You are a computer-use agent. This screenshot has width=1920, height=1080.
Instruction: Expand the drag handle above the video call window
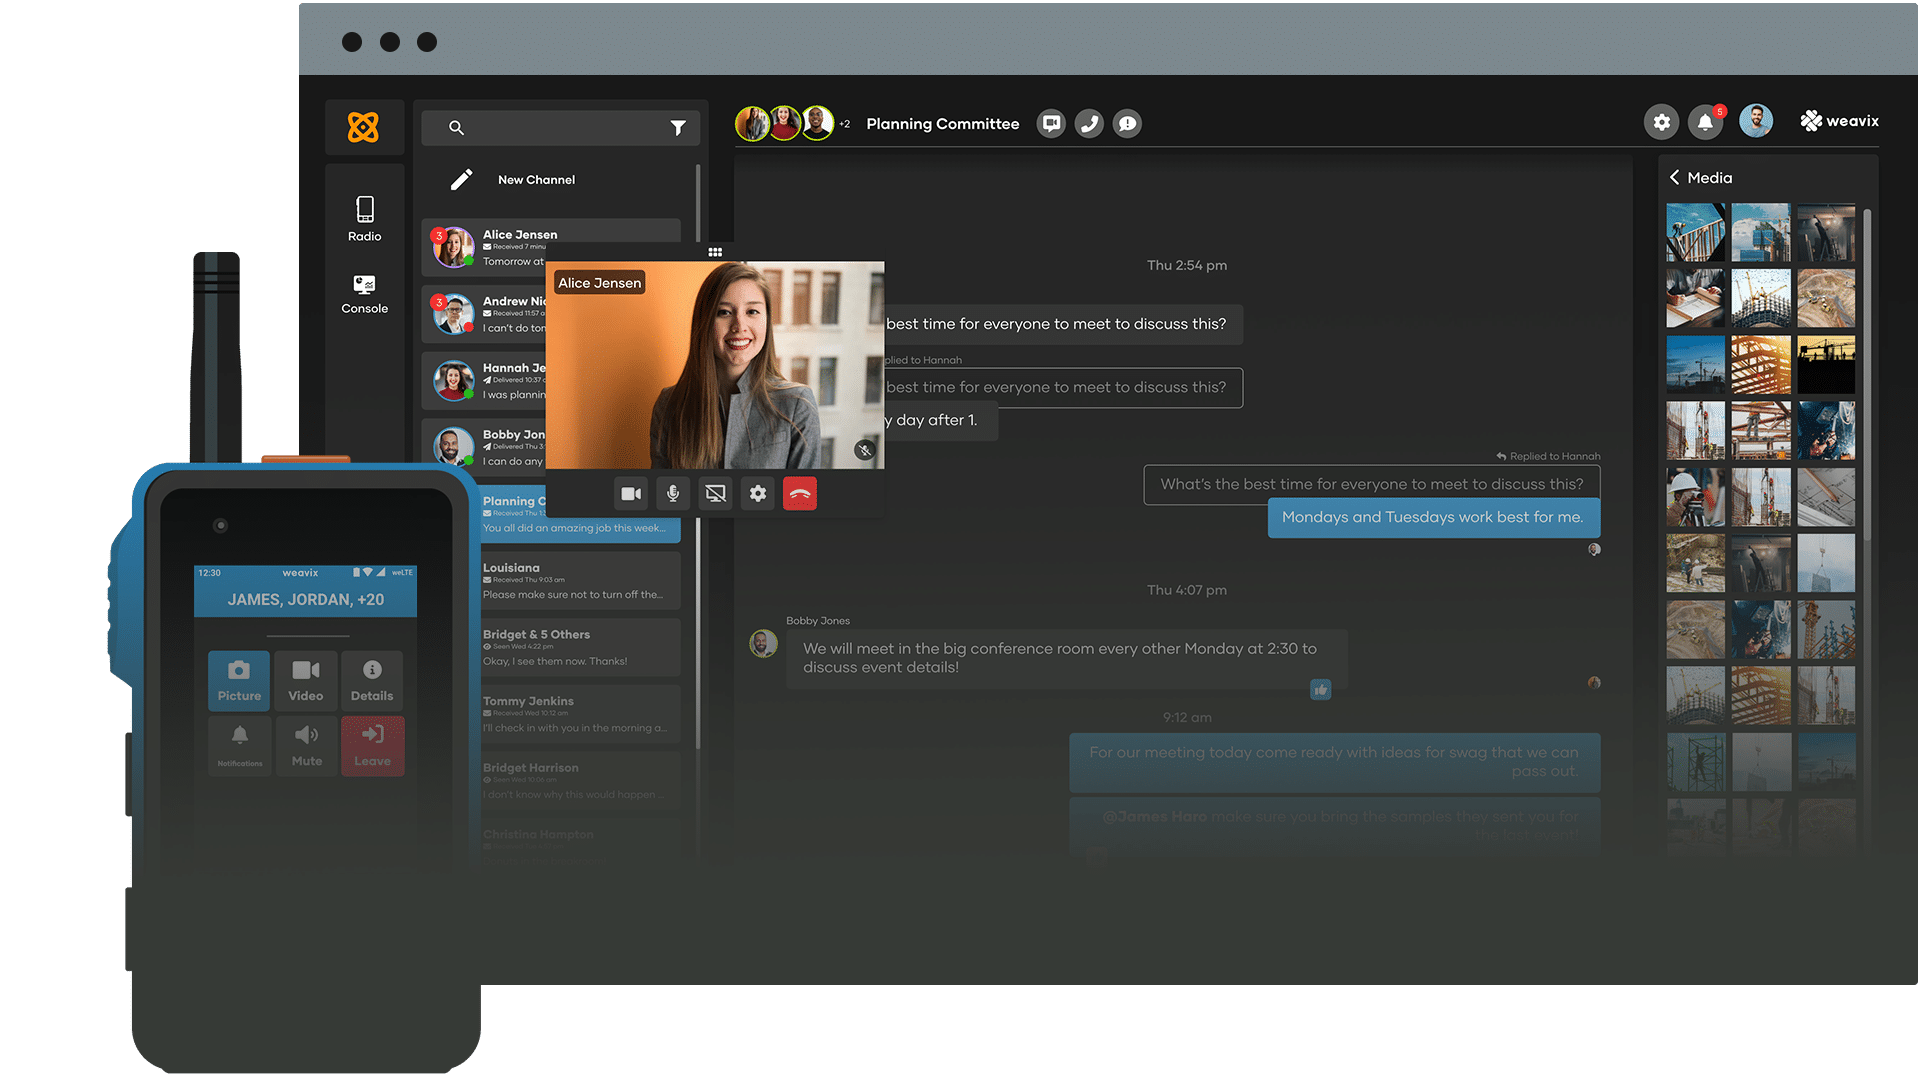pyautogui.click(x=715, y=252)
